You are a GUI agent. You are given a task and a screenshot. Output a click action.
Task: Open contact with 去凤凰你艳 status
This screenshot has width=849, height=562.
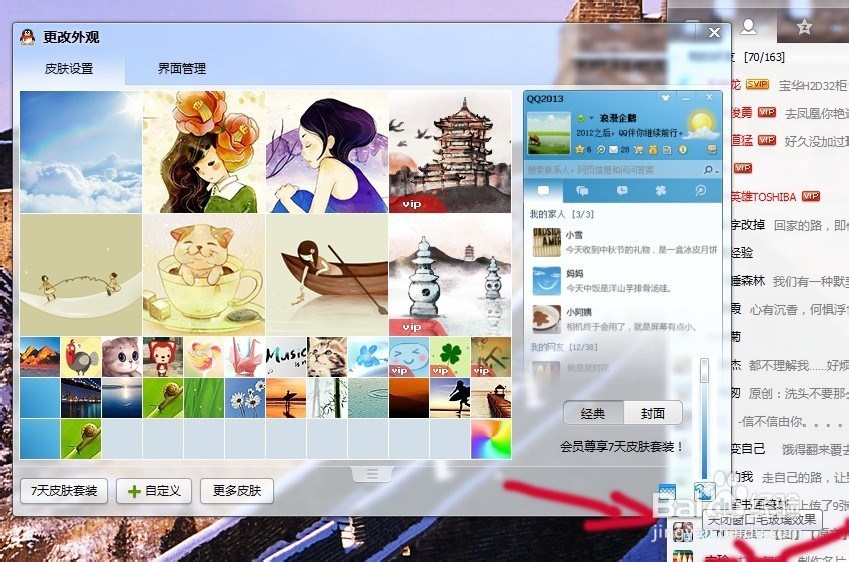coord(789,113)
